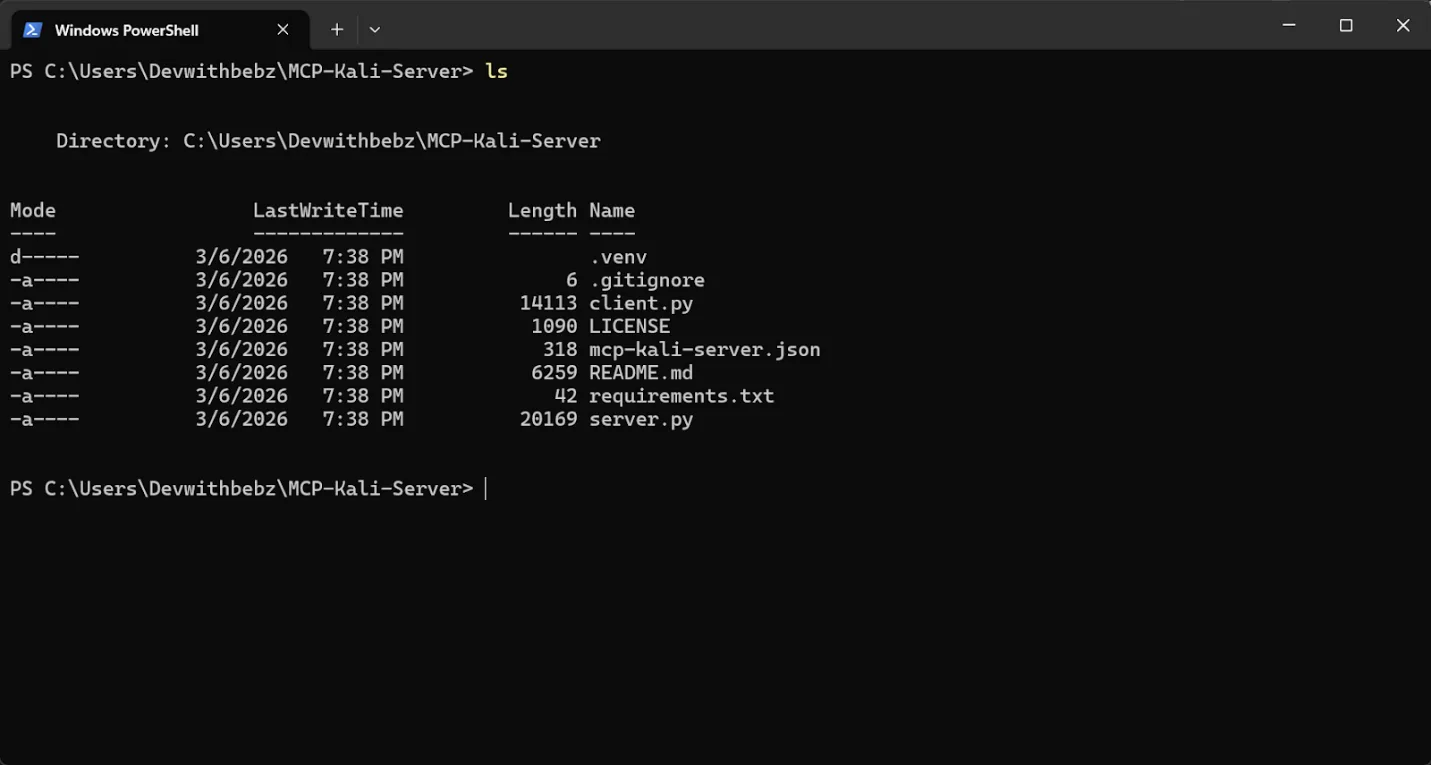The width and height of the screenshot is (1431, 765).
Task: Click the Length column header text
Action: click(542, 210)
